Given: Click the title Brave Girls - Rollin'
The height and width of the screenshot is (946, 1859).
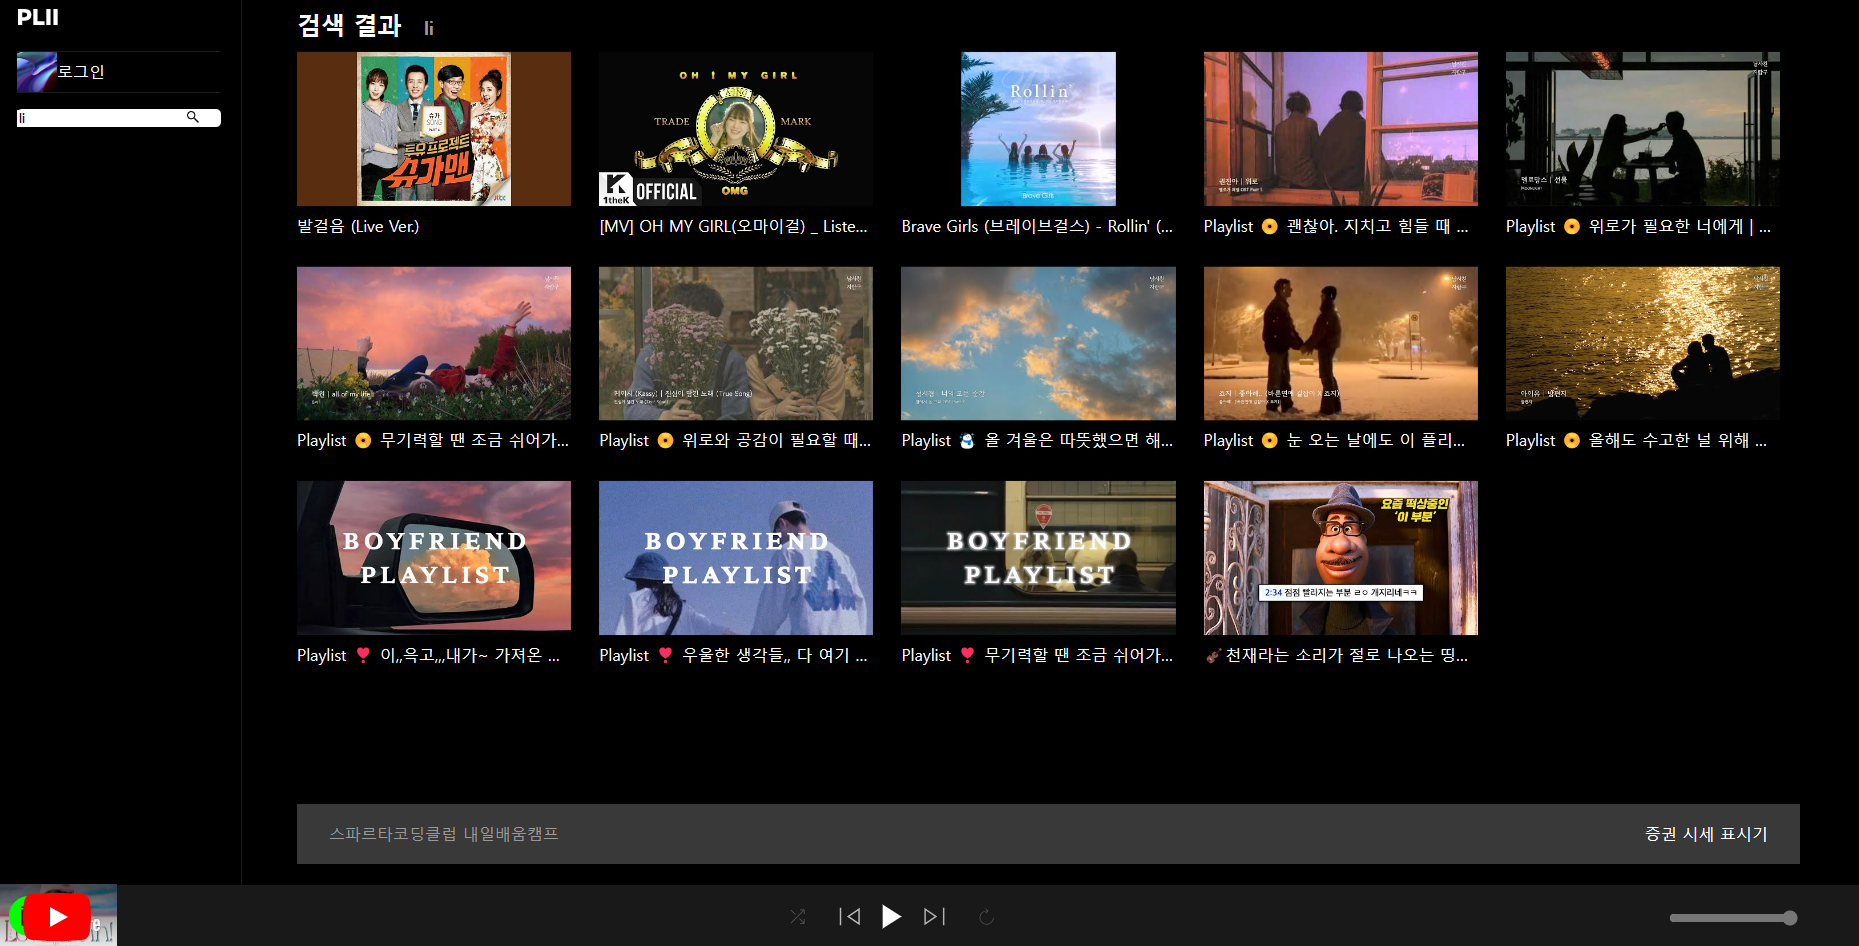Looking at the screenshot, I should [1037, 226].
